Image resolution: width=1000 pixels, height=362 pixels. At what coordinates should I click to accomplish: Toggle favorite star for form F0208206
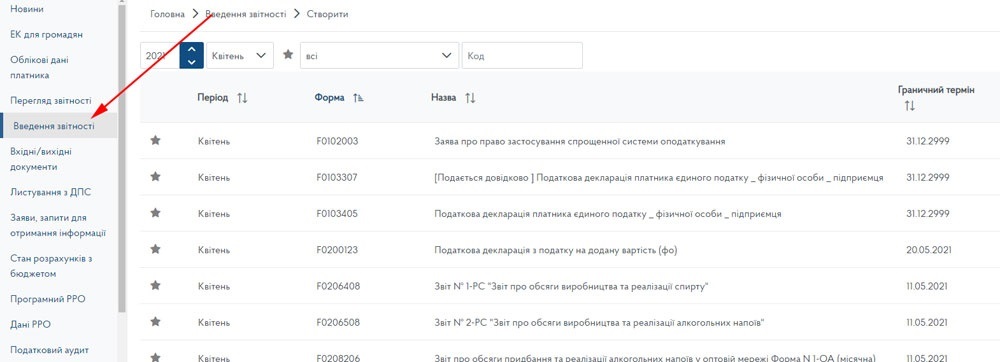coord(155,358)
